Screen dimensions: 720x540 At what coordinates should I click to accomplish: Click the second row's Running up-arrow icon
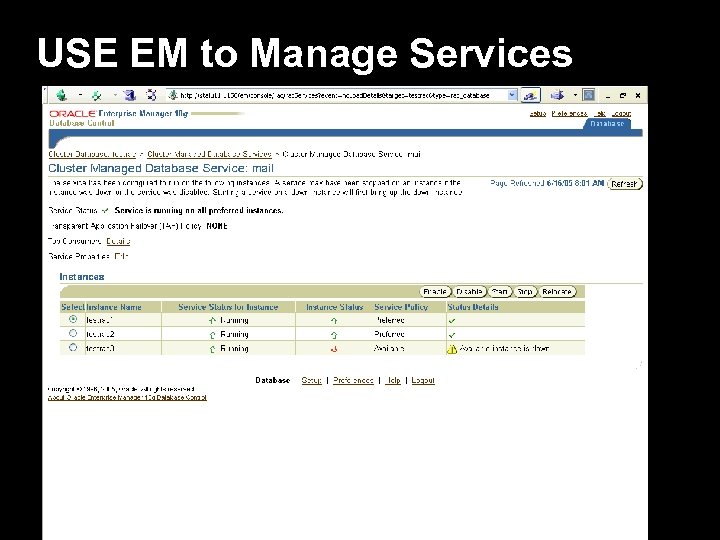[212, 335]
